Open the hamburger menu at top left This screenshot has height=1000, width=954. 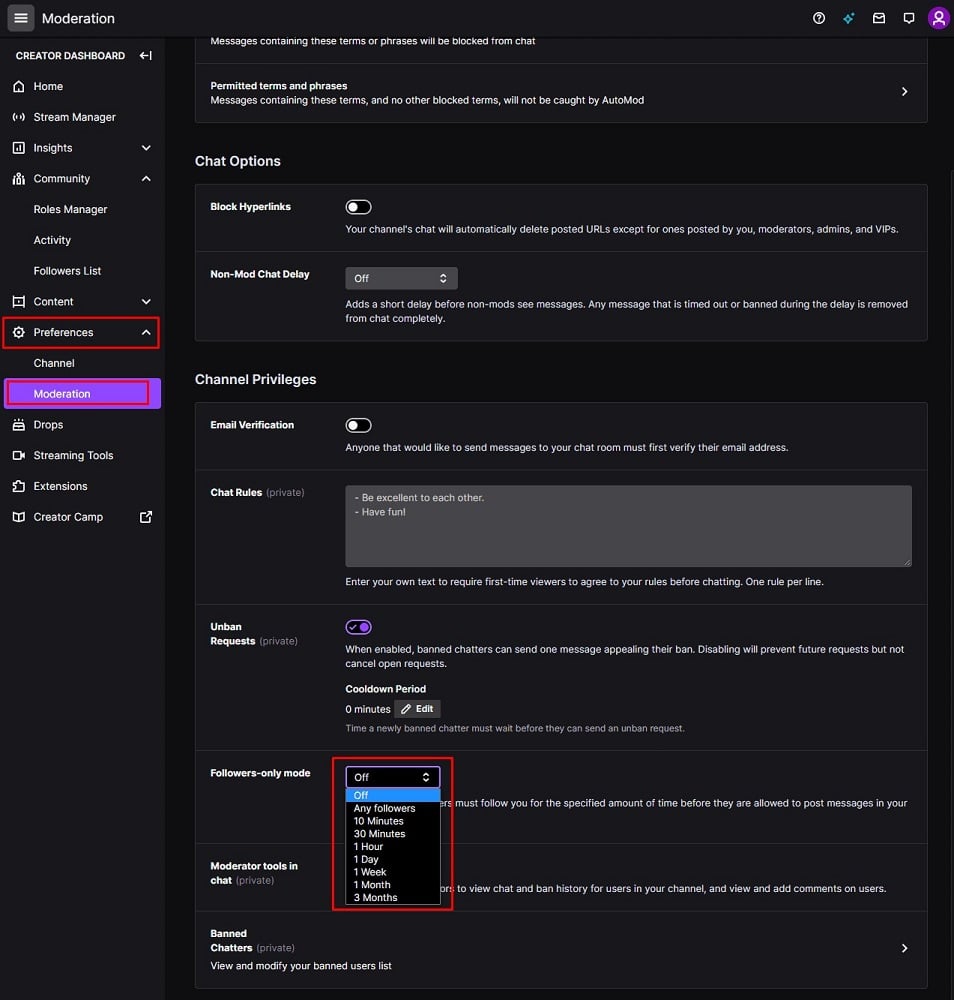pos(21,18)
